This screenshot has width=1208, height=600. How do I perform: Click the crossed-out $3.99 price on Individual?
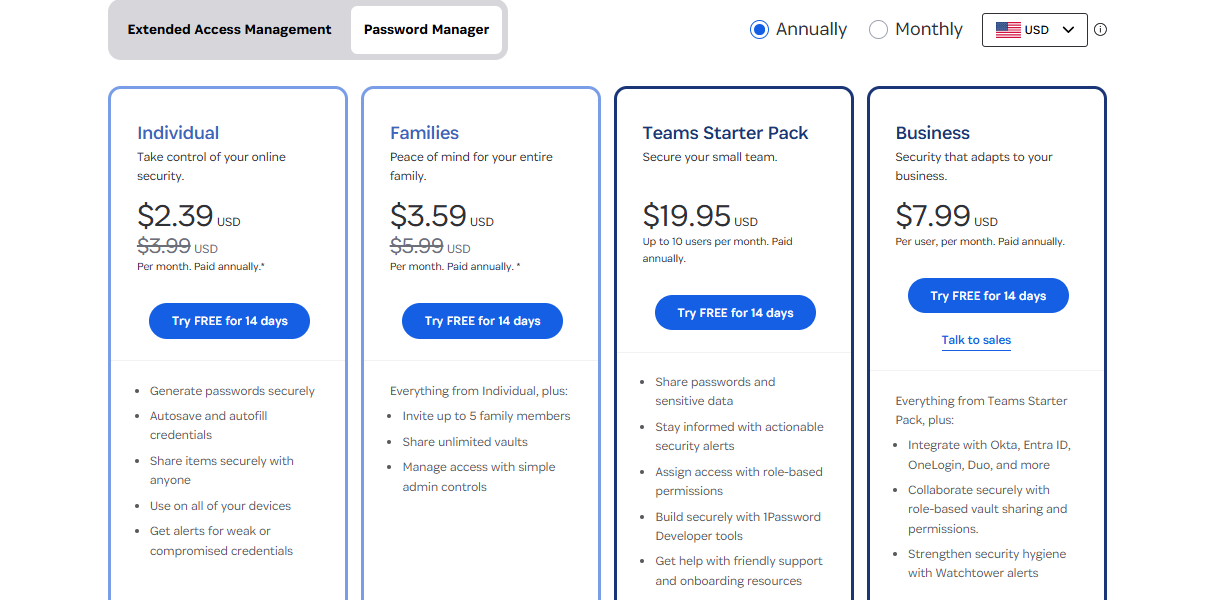[x=164, y=247]
